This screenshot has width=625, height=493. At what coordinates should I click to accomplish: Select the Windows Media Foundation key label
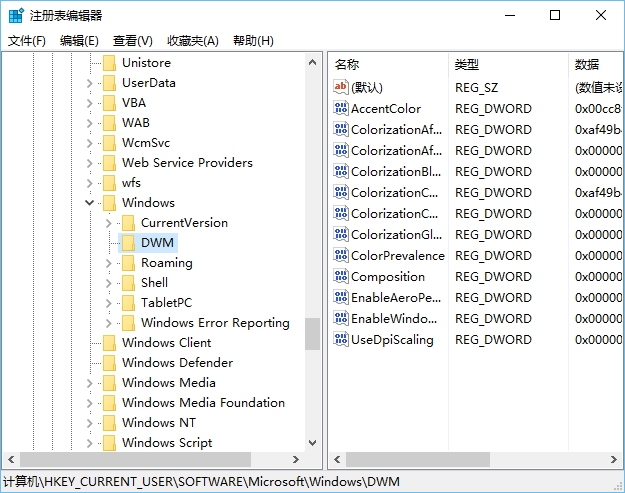(x=203, y=403)
